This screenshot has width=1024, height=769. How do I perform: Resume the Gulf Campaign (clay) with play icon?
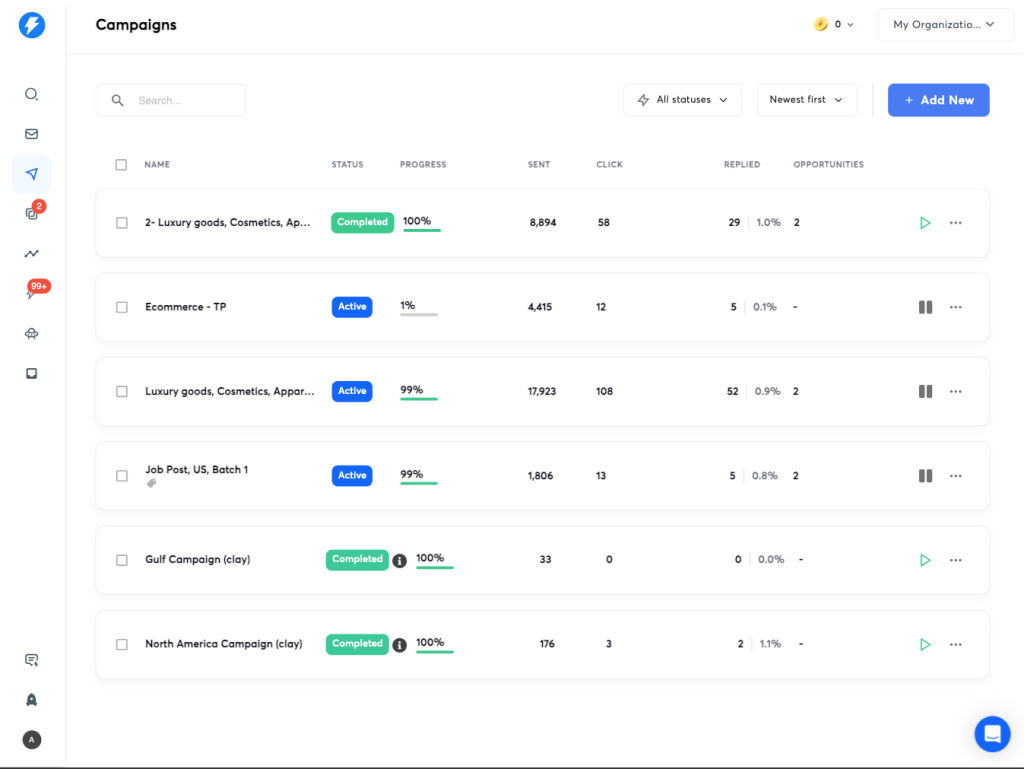pyautogui.click(x=925, y=560)
